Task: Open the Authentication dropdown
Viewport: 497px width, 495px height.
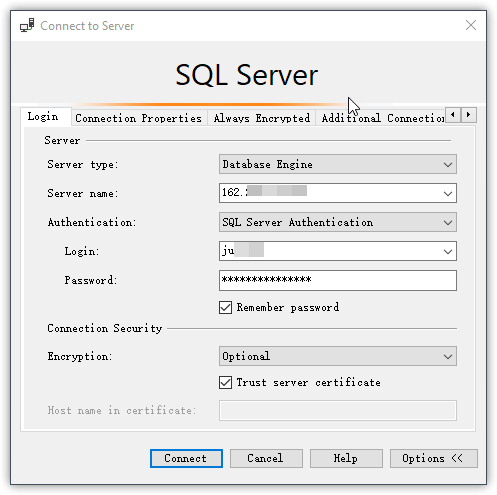Action: pyautogui.click(x=338, y=222)
